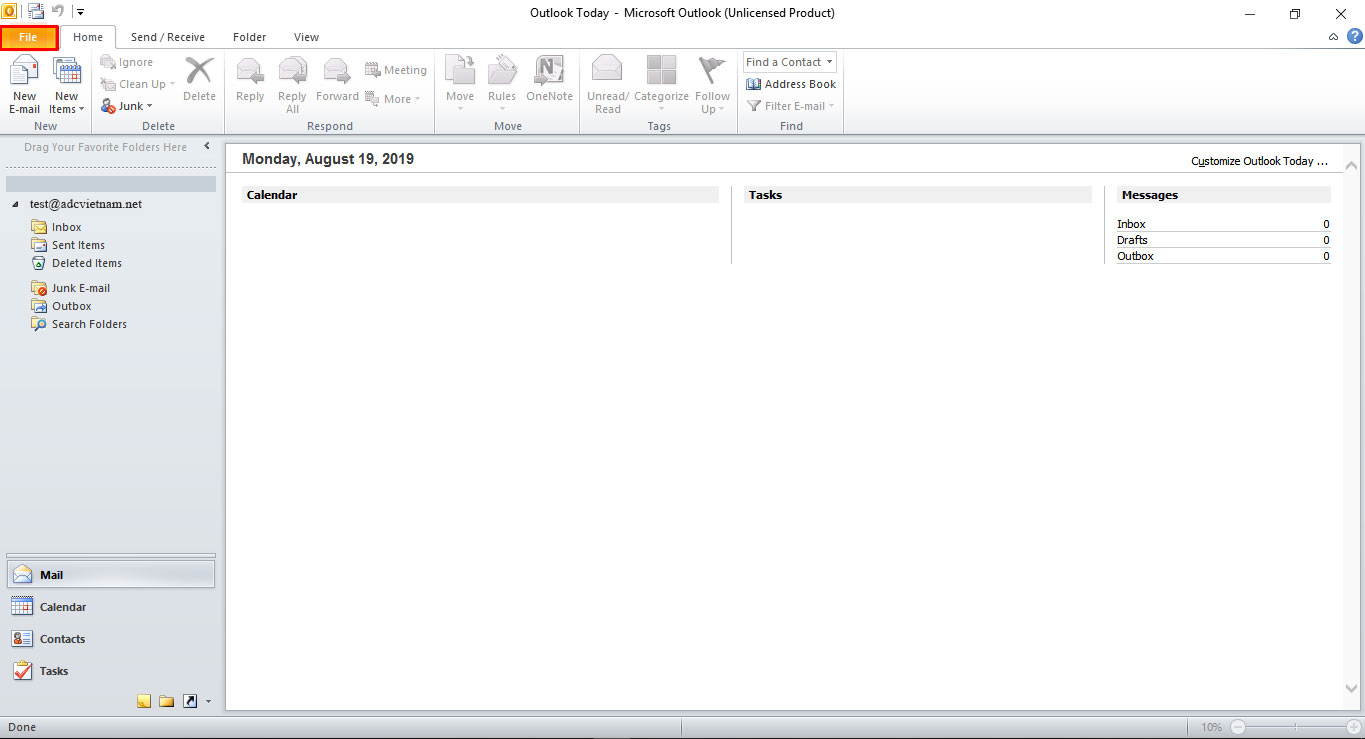Click the Find a Contact search box

pyautogui.click(x=790, y=62)
